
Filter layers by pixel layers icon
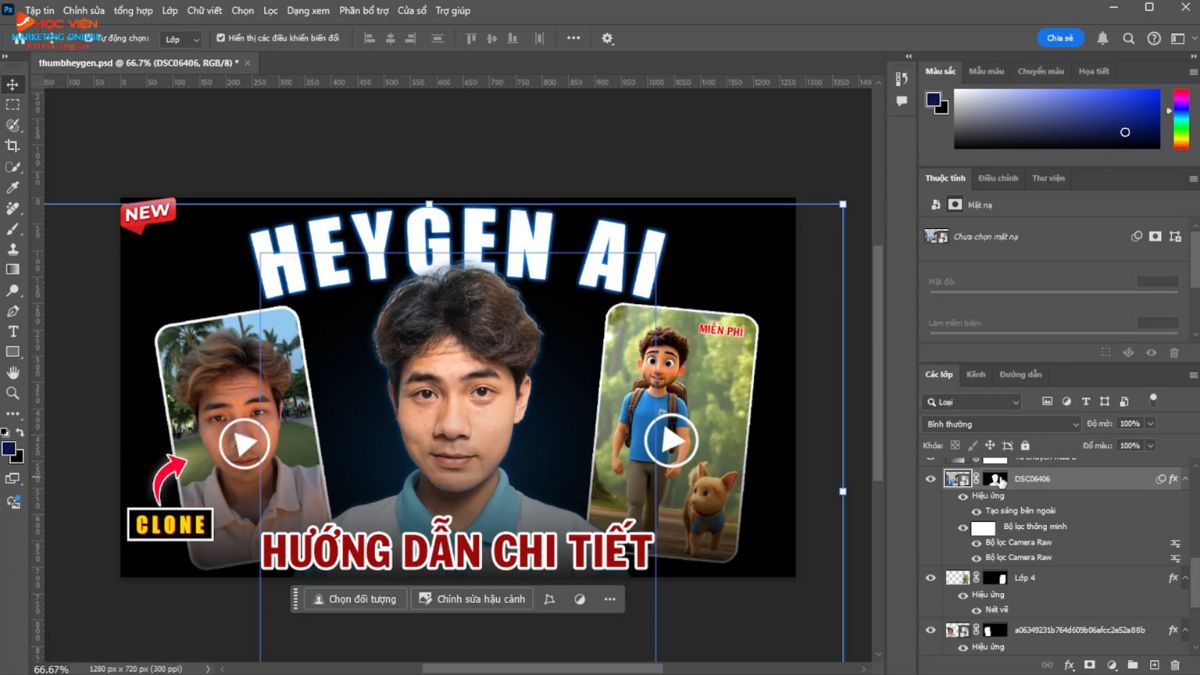(x=1047, y=401)
